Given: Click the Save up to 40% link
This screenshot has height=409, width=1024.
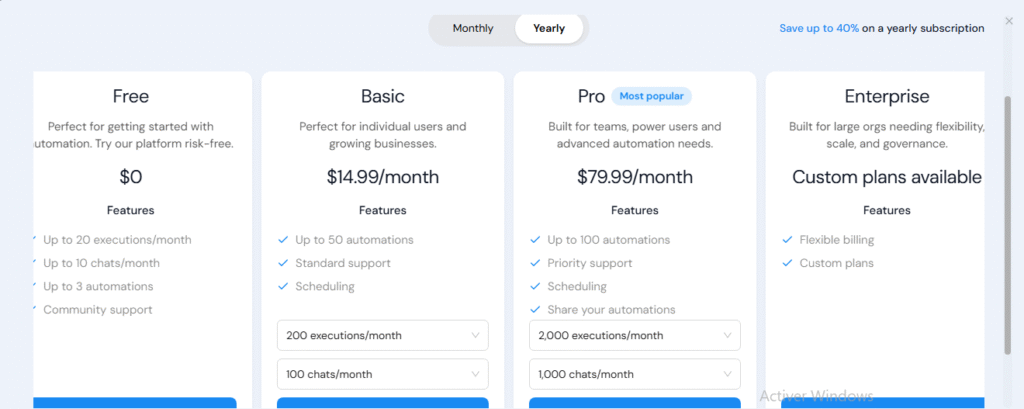Looking at the screenshot, I should (x=819, y=29).
